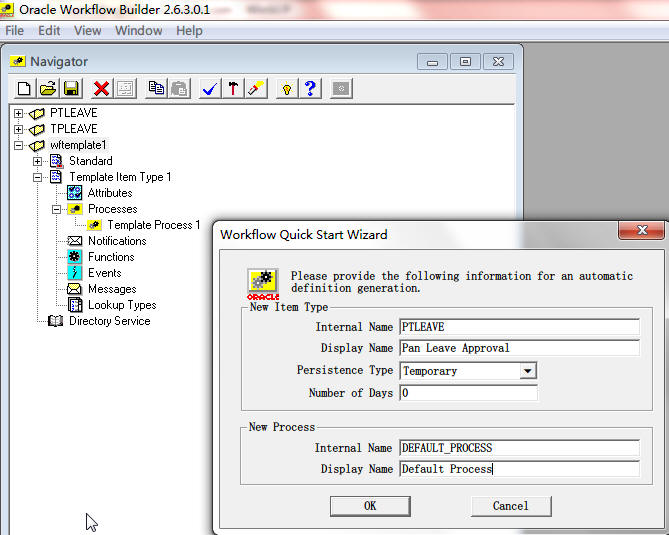
Task: Click the blue question mark Help icon
Action: tap(310, 89)
